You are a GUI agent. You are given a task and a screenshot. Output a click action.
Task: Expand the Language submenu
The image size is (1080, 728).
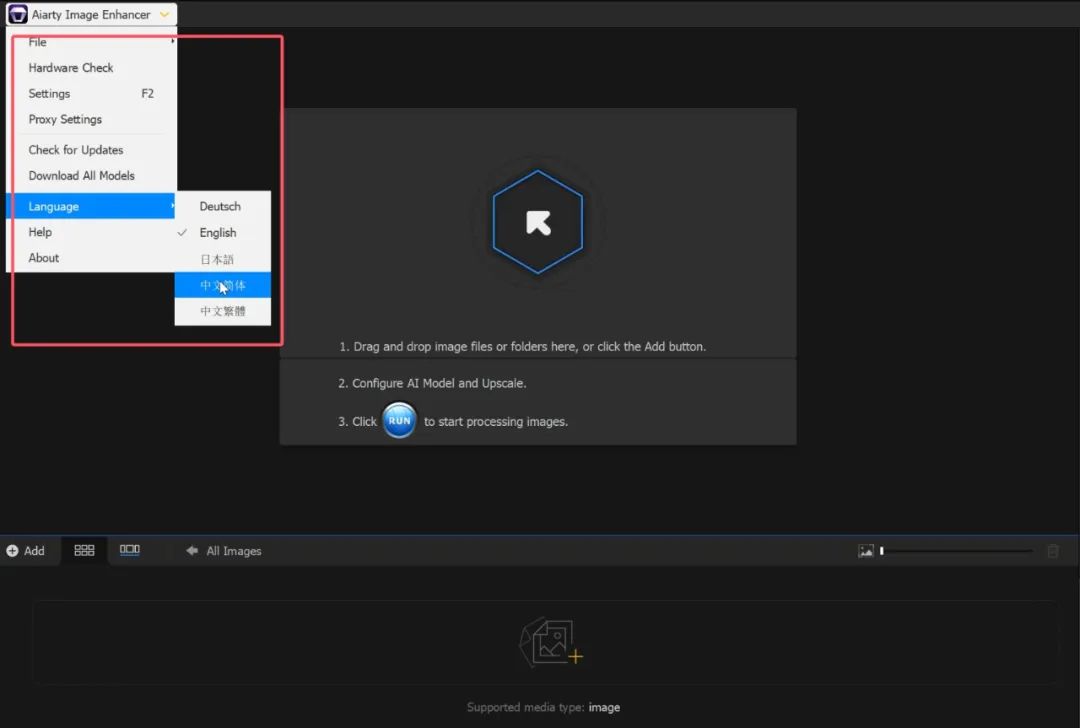click(90, 206)
